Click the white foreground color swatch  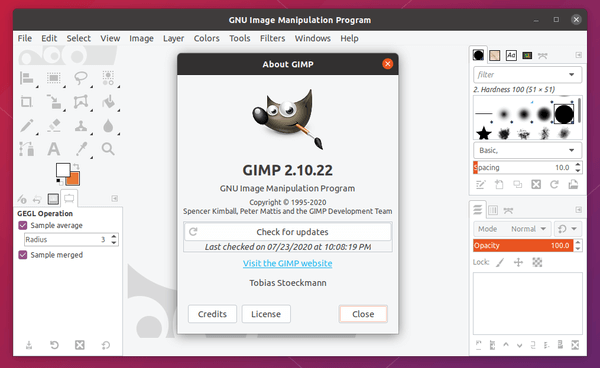(63, 170)
